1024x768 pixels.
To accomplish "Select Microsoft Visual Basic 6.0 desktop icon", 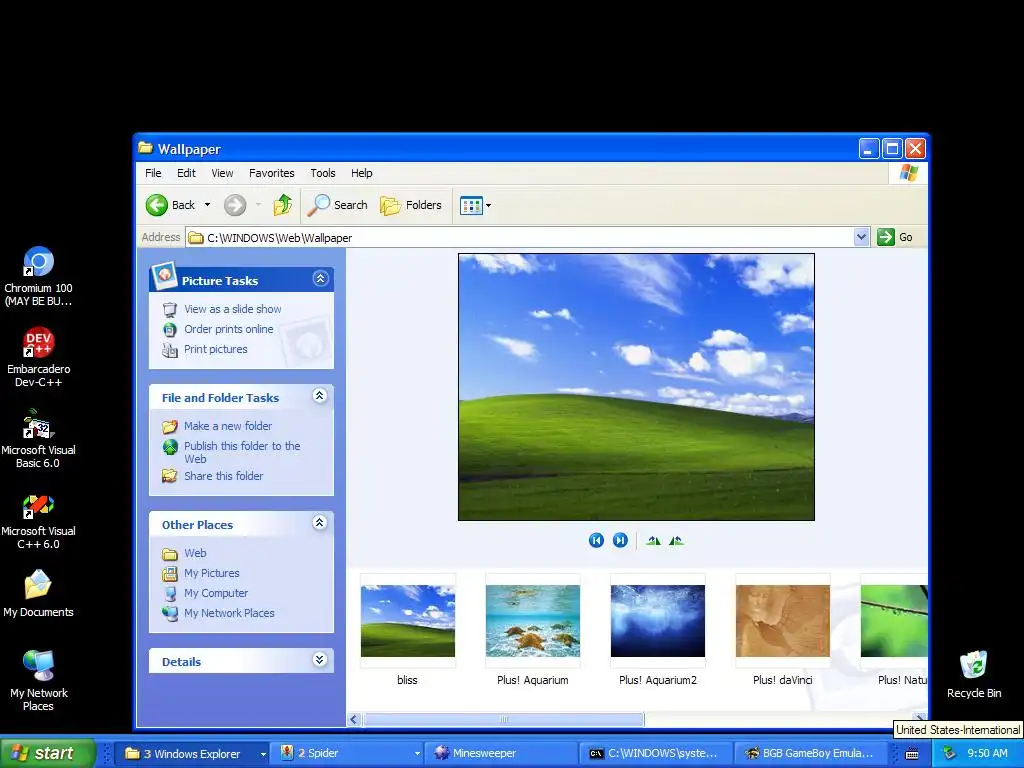I will 39,439.
